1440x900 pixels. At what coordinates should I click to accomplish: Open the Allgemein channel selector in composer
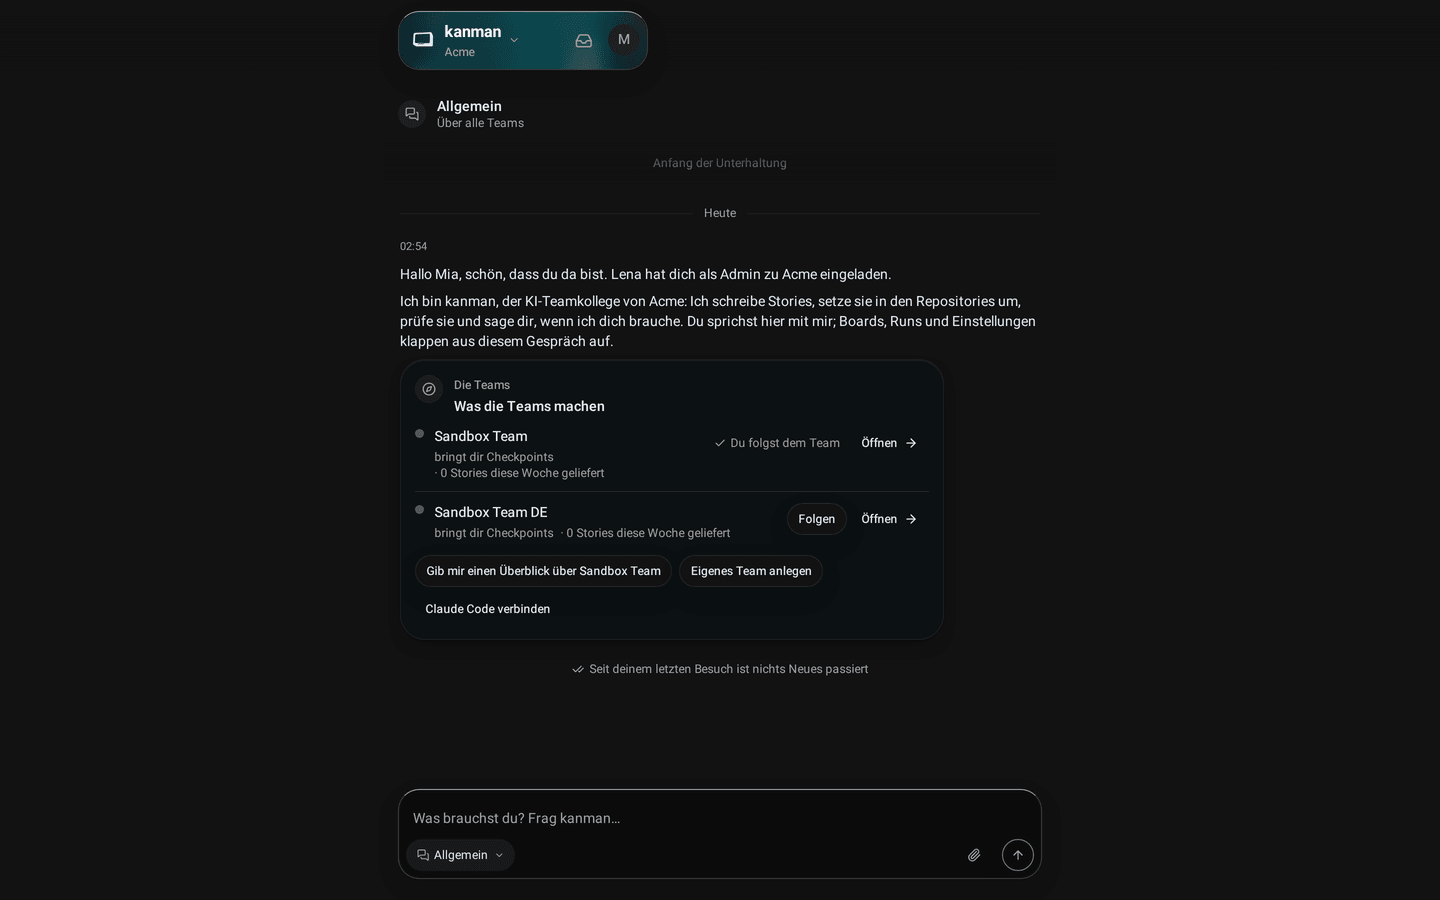[461, 855]
